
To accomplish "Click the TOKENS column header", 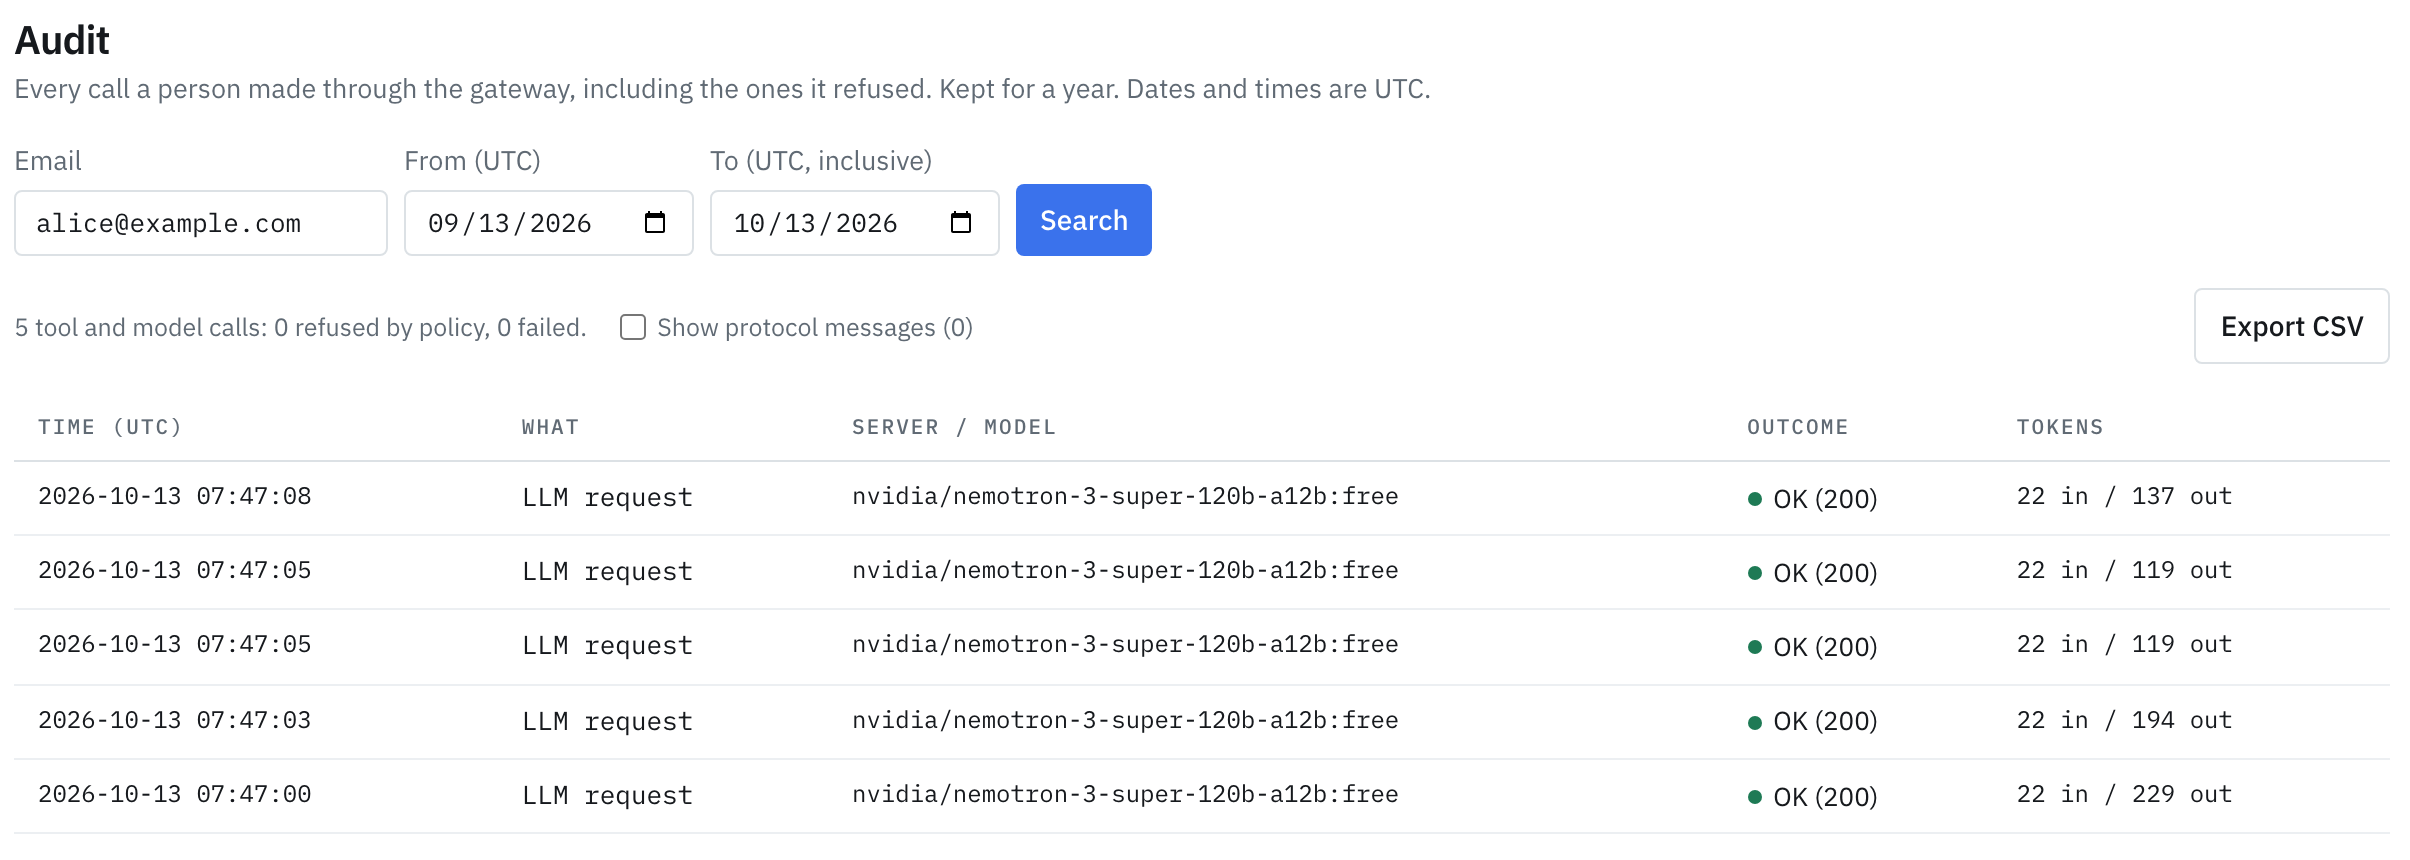I will coord(2060,427).
